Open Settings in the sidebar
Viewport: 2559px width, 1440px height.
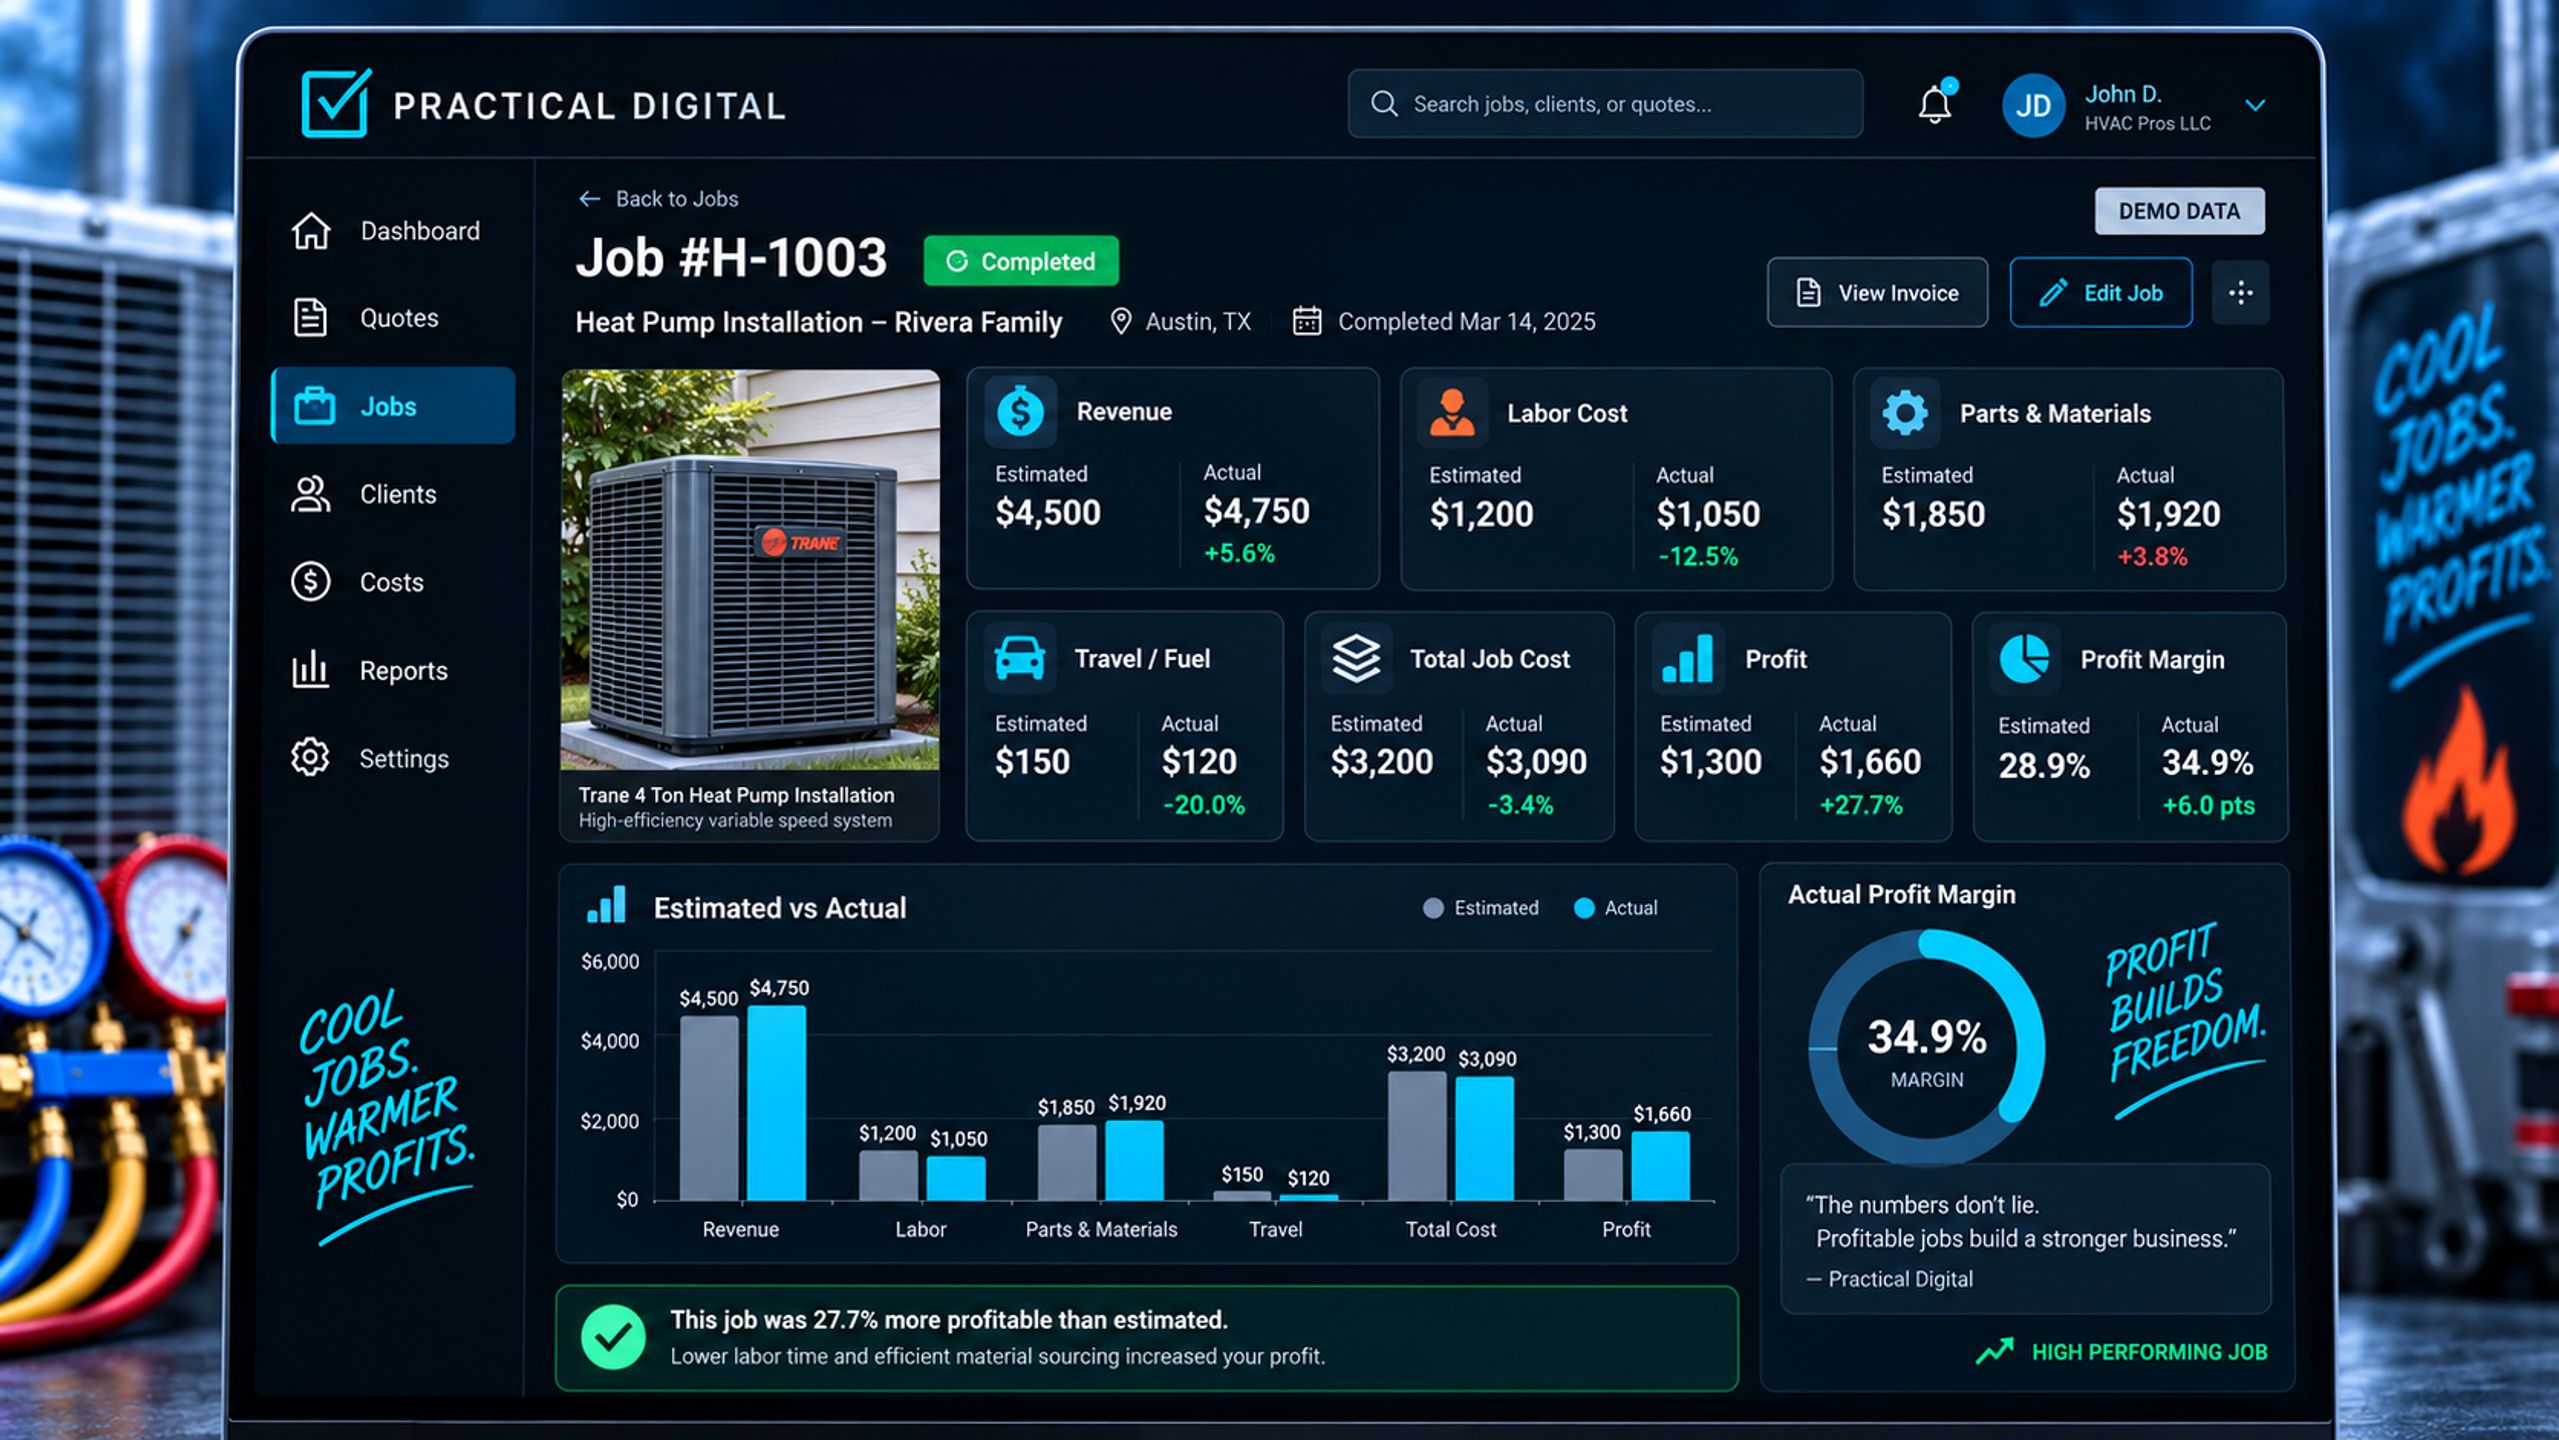tap(392, 758)
